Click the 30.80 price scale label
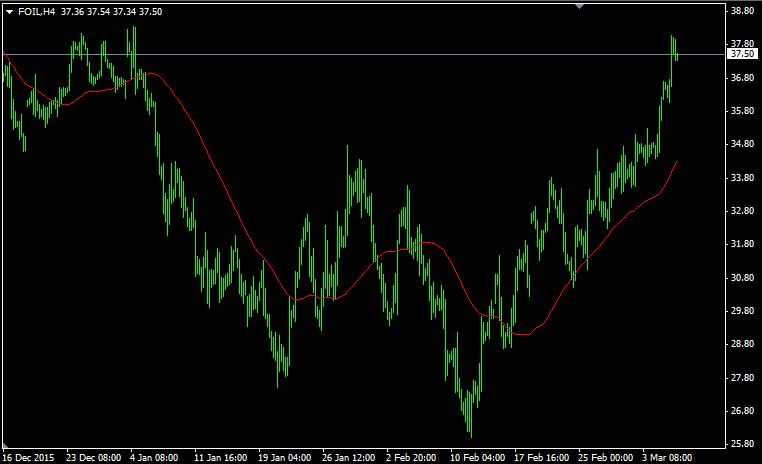The image size is (762, 464). tap(742, 278)
